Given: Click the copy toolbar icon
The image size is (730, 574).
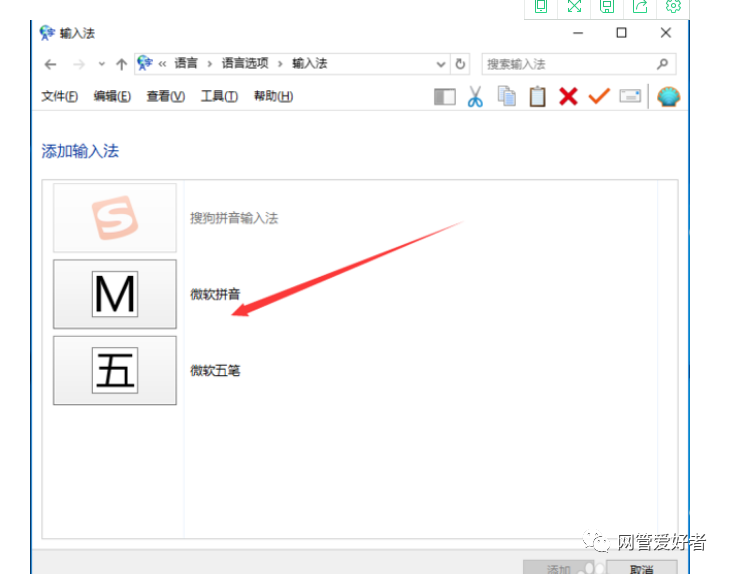Looking at the screenshot, I should (507, 96).
